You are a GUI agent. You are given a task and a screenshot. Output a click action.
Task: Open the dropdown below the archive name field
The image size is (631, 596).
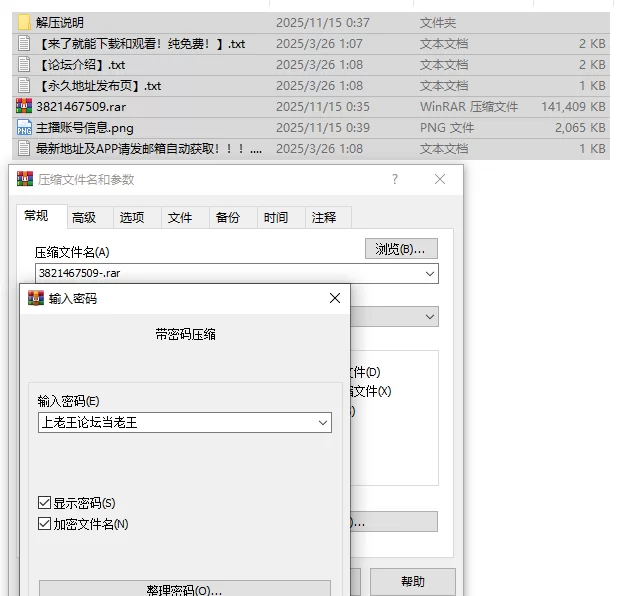(430, 317)
